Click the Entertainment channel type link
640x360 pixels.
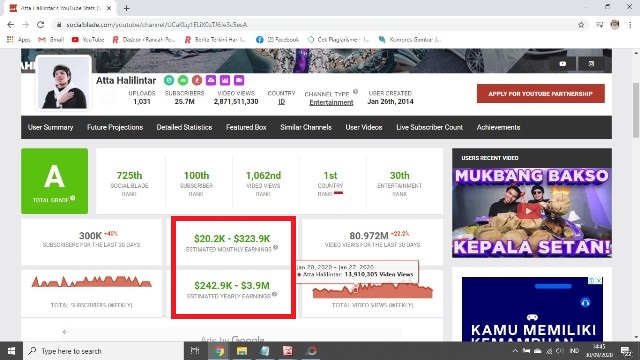click(x=331, y=102)
